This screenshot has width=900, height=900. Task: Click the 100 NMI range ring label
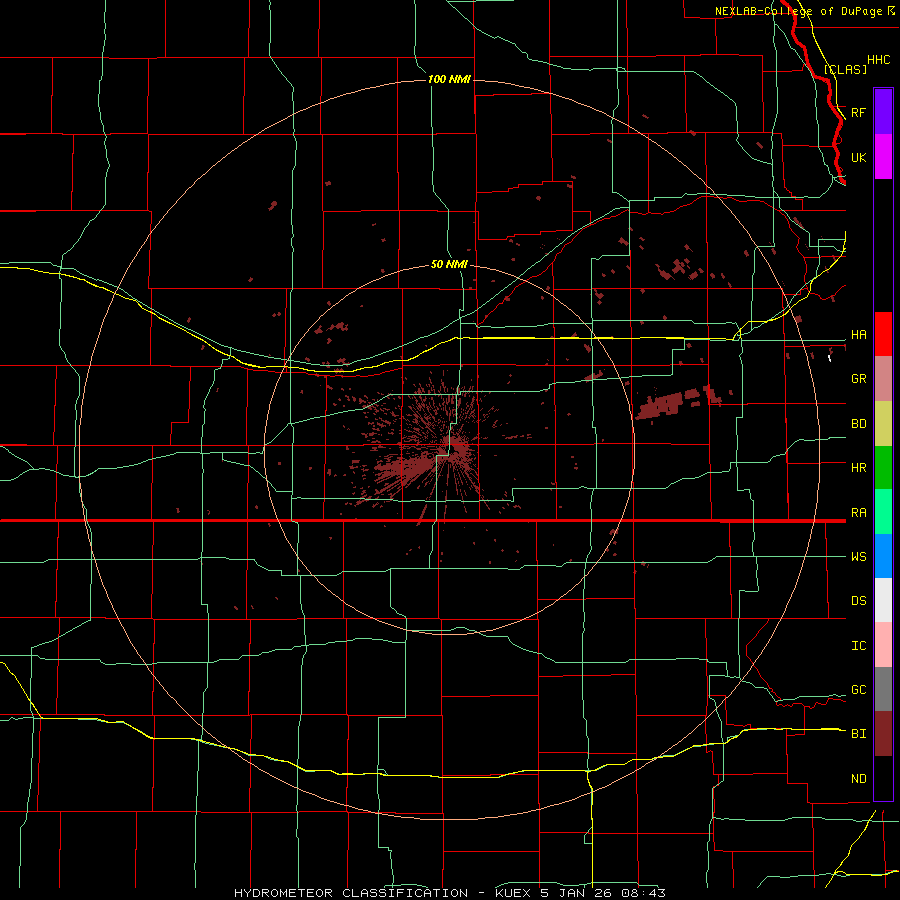[x=449, y=79]
